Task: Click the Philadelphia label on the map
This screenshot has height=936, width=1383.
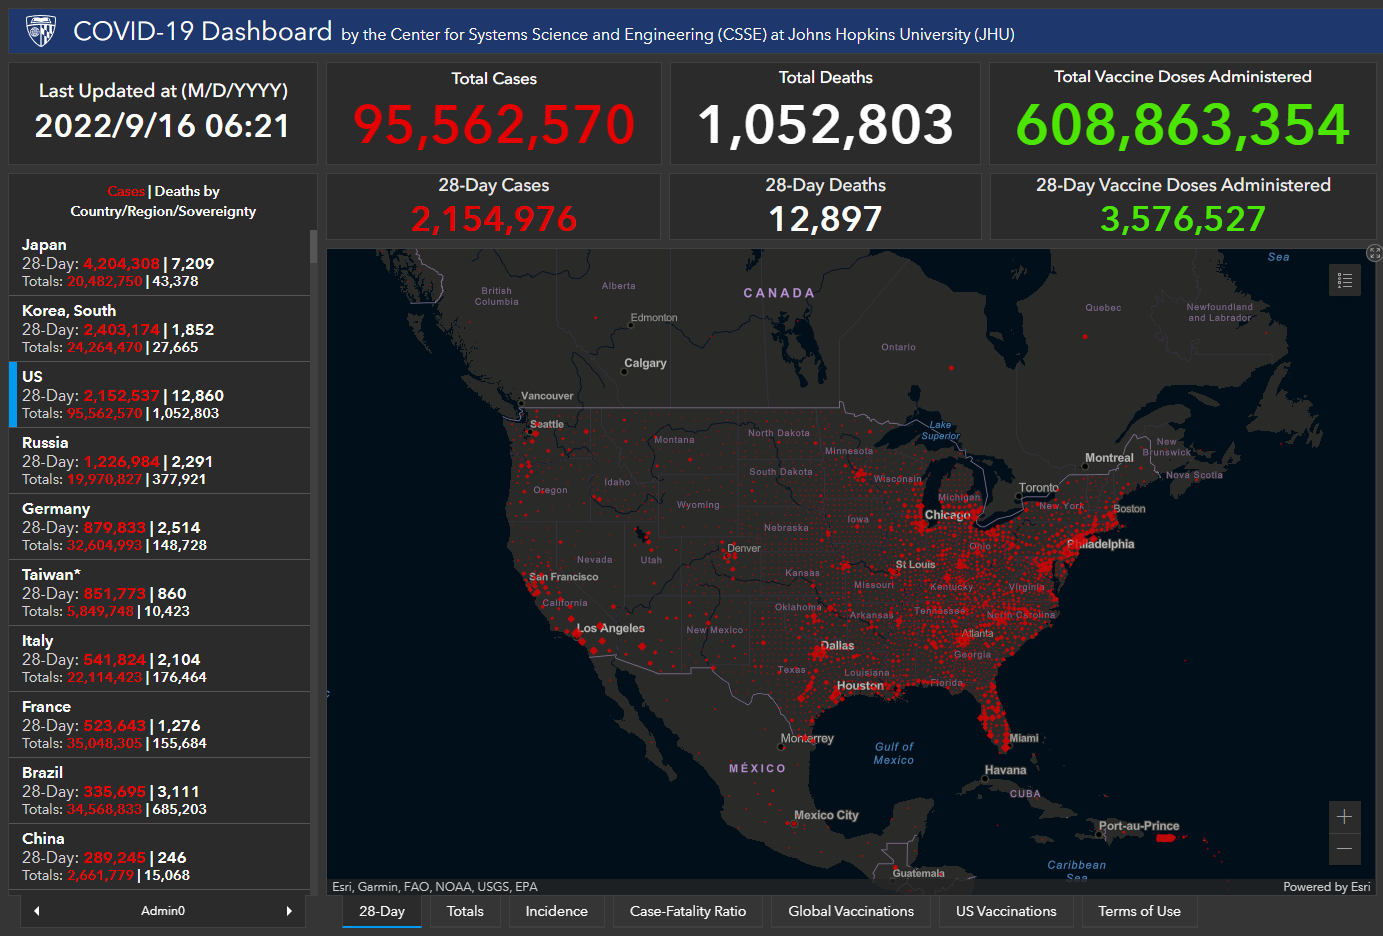Action: click(1101, 544)
